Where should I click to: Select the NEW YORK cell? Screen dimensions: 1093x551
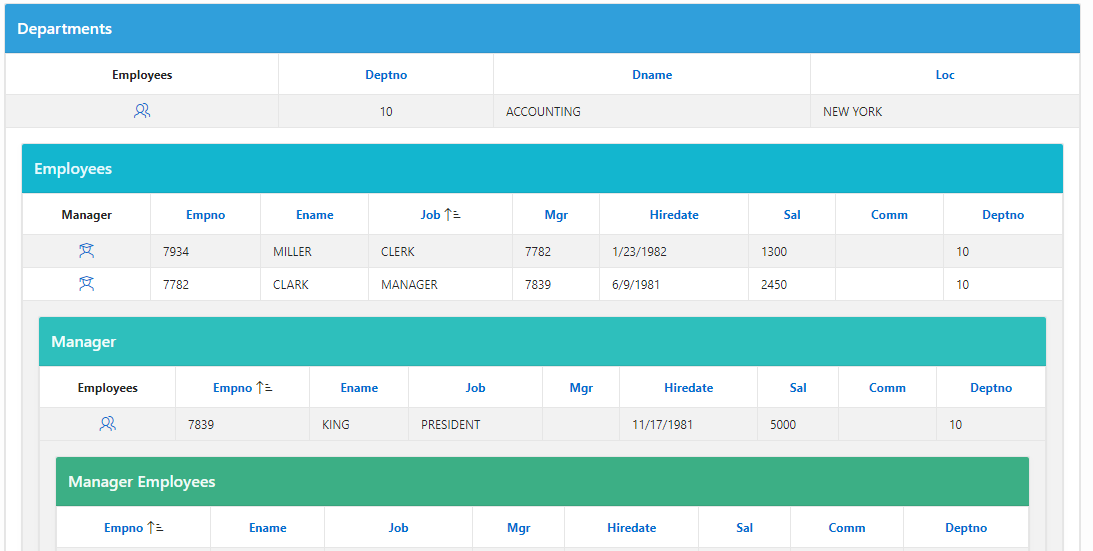(x=945, y=111)
